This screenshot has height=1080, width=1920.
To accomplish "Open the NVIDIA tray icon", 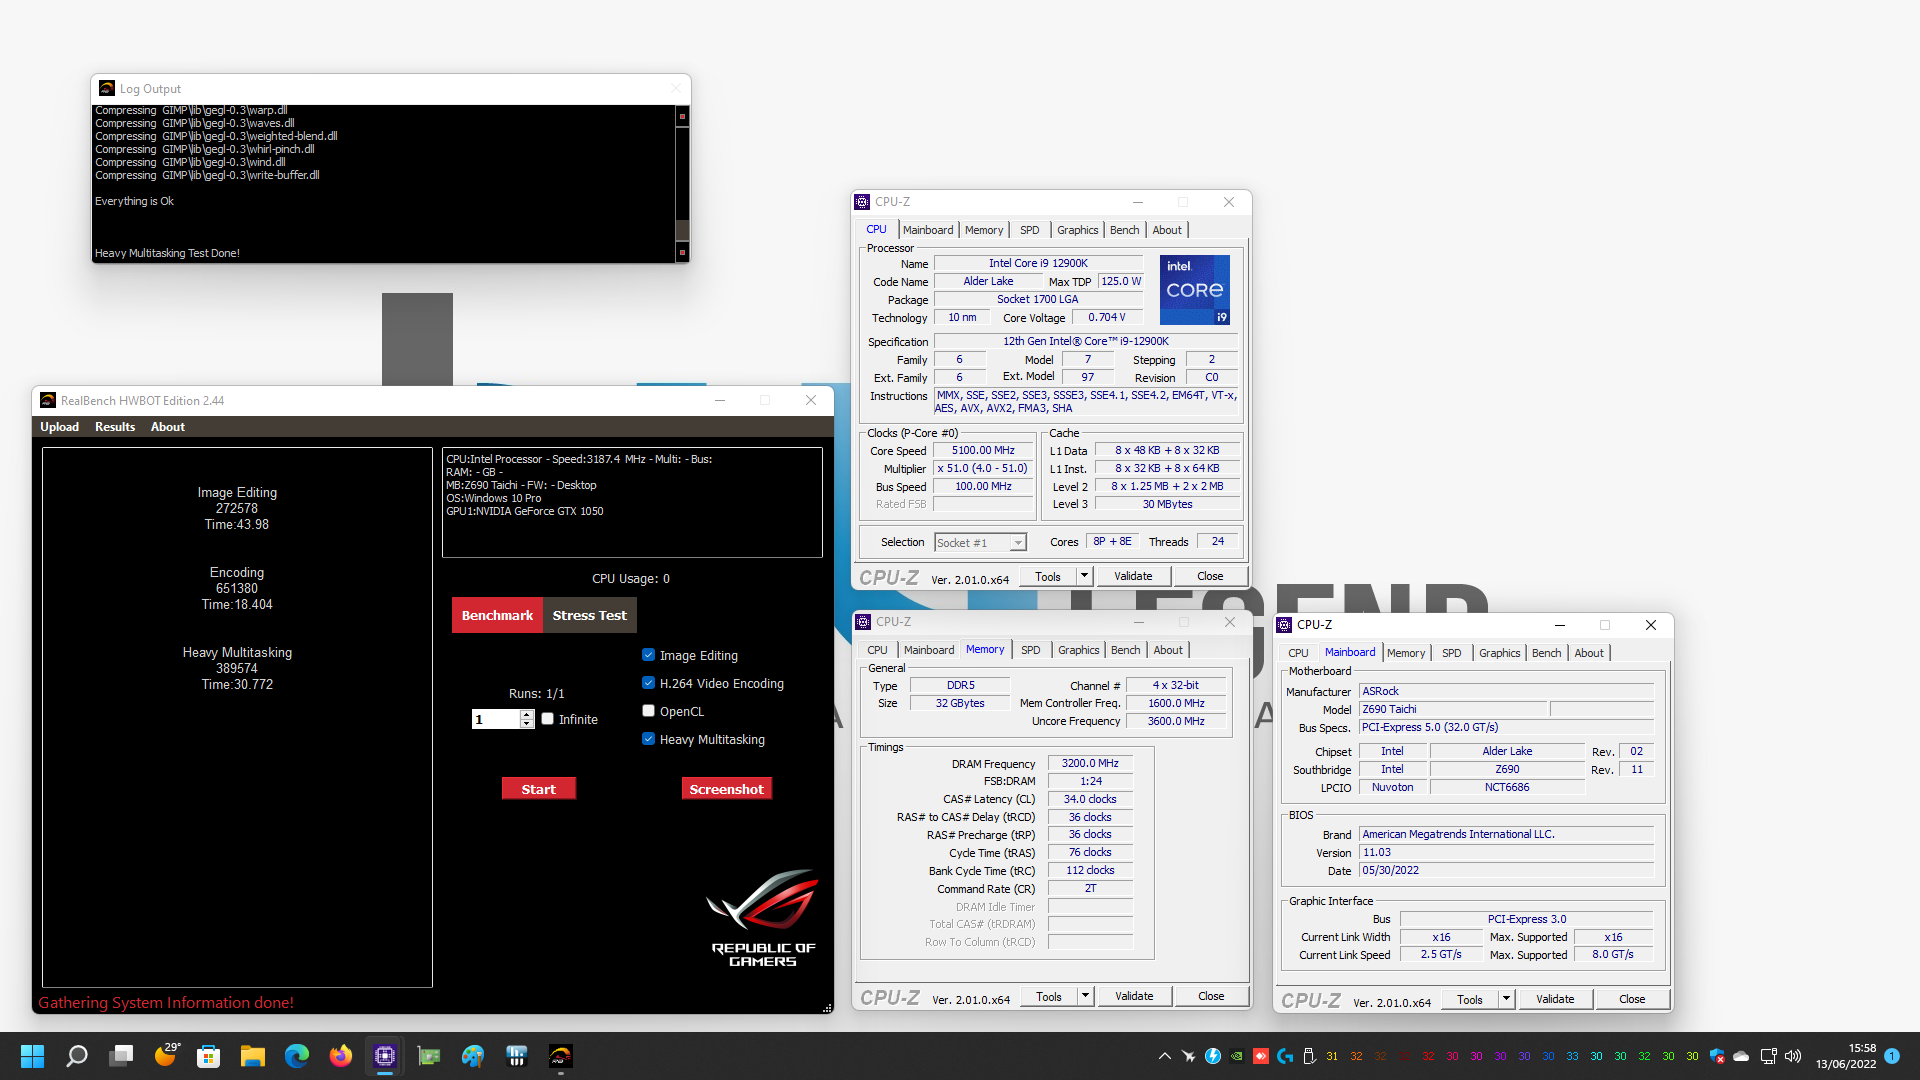I will click(x=1237, y=1056).
